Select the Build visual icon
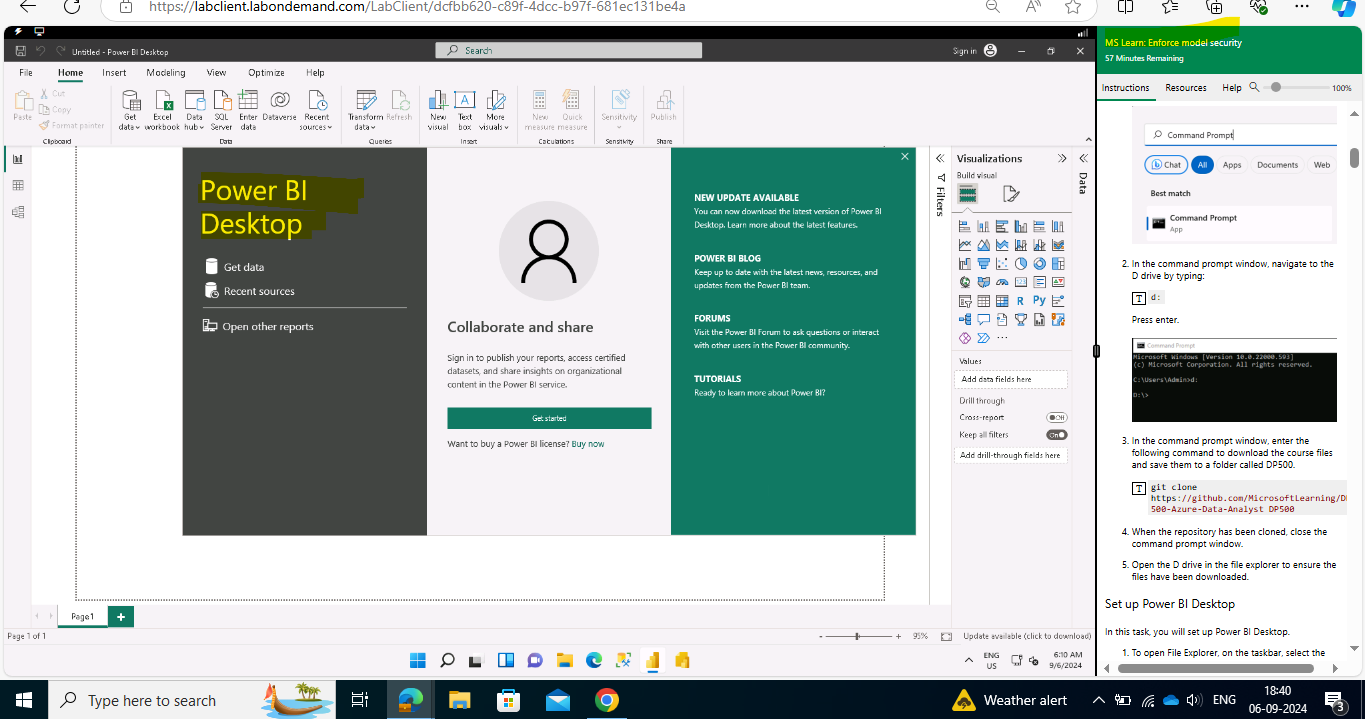This screenshot has width=1365, height=719. pyautogui.click(x=967, y=194)
